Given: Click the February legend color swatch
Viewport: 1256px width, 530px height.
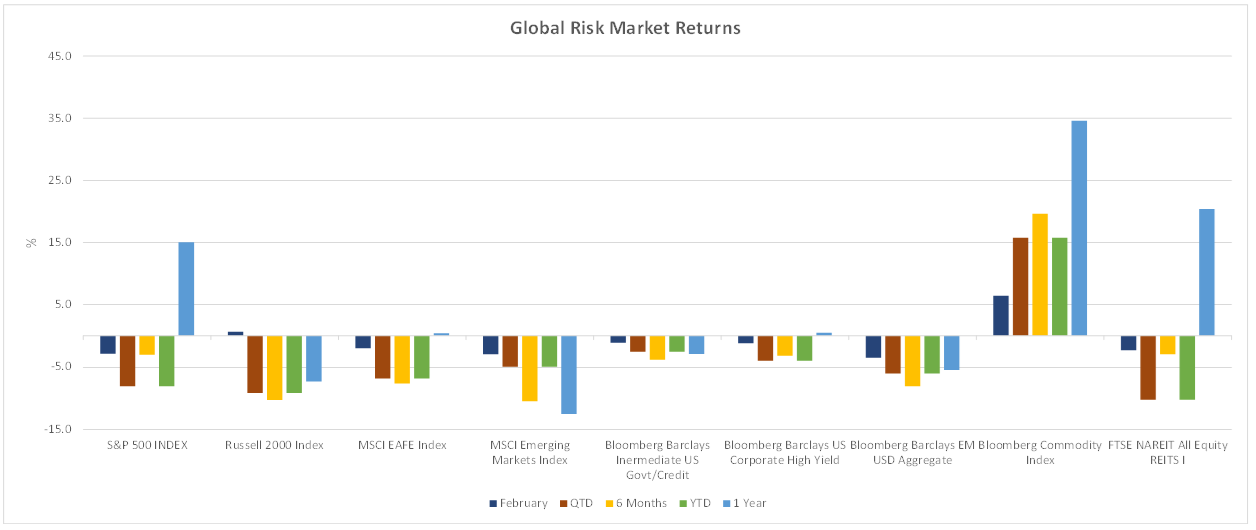Looking at the screenshot, I should tap(493, 503).
